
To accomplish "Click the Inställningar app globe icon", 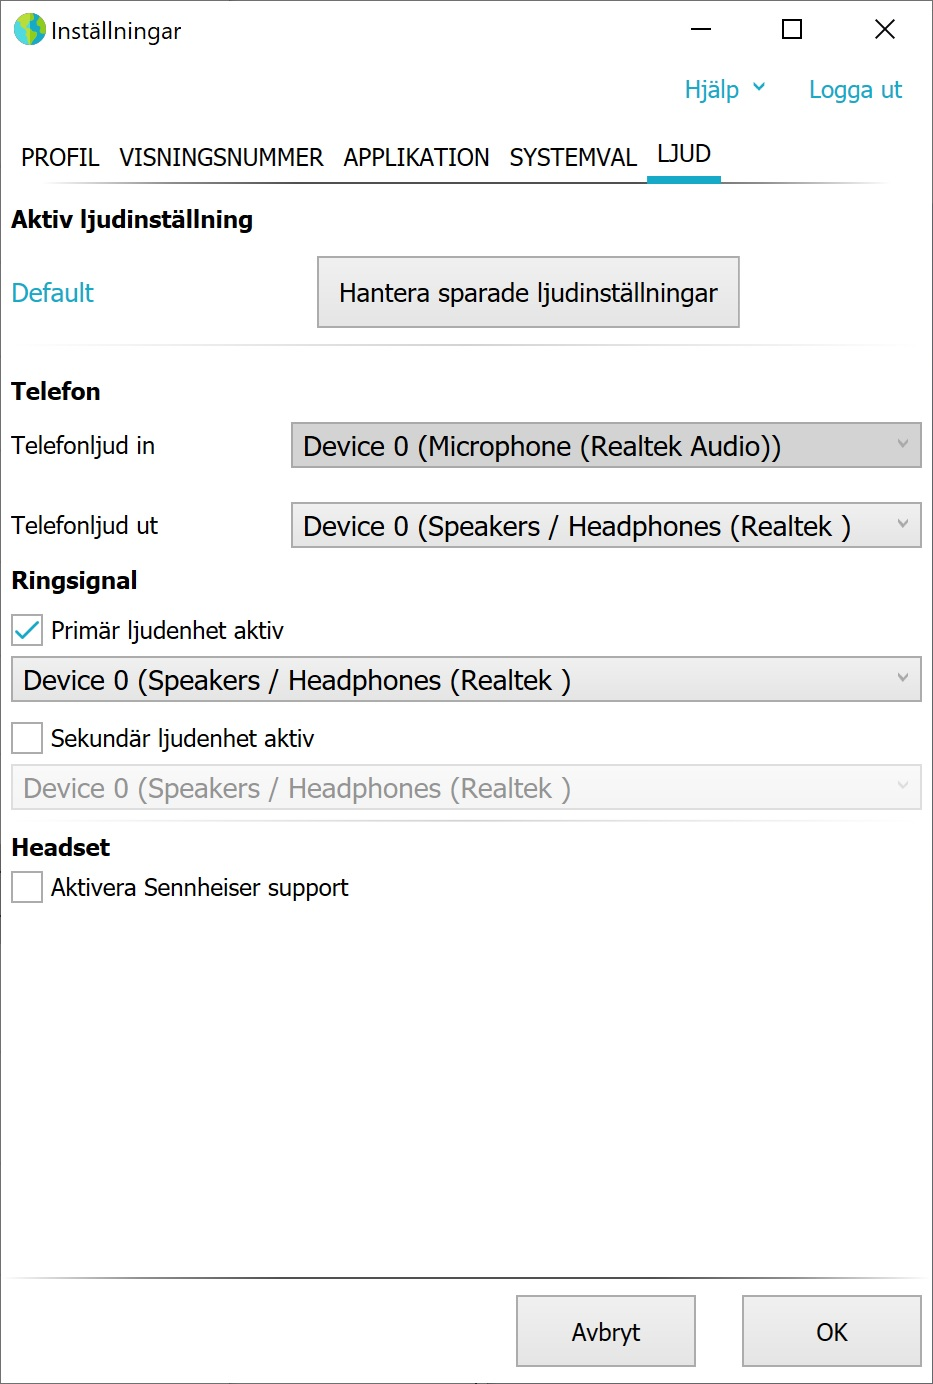I will 29,29.
